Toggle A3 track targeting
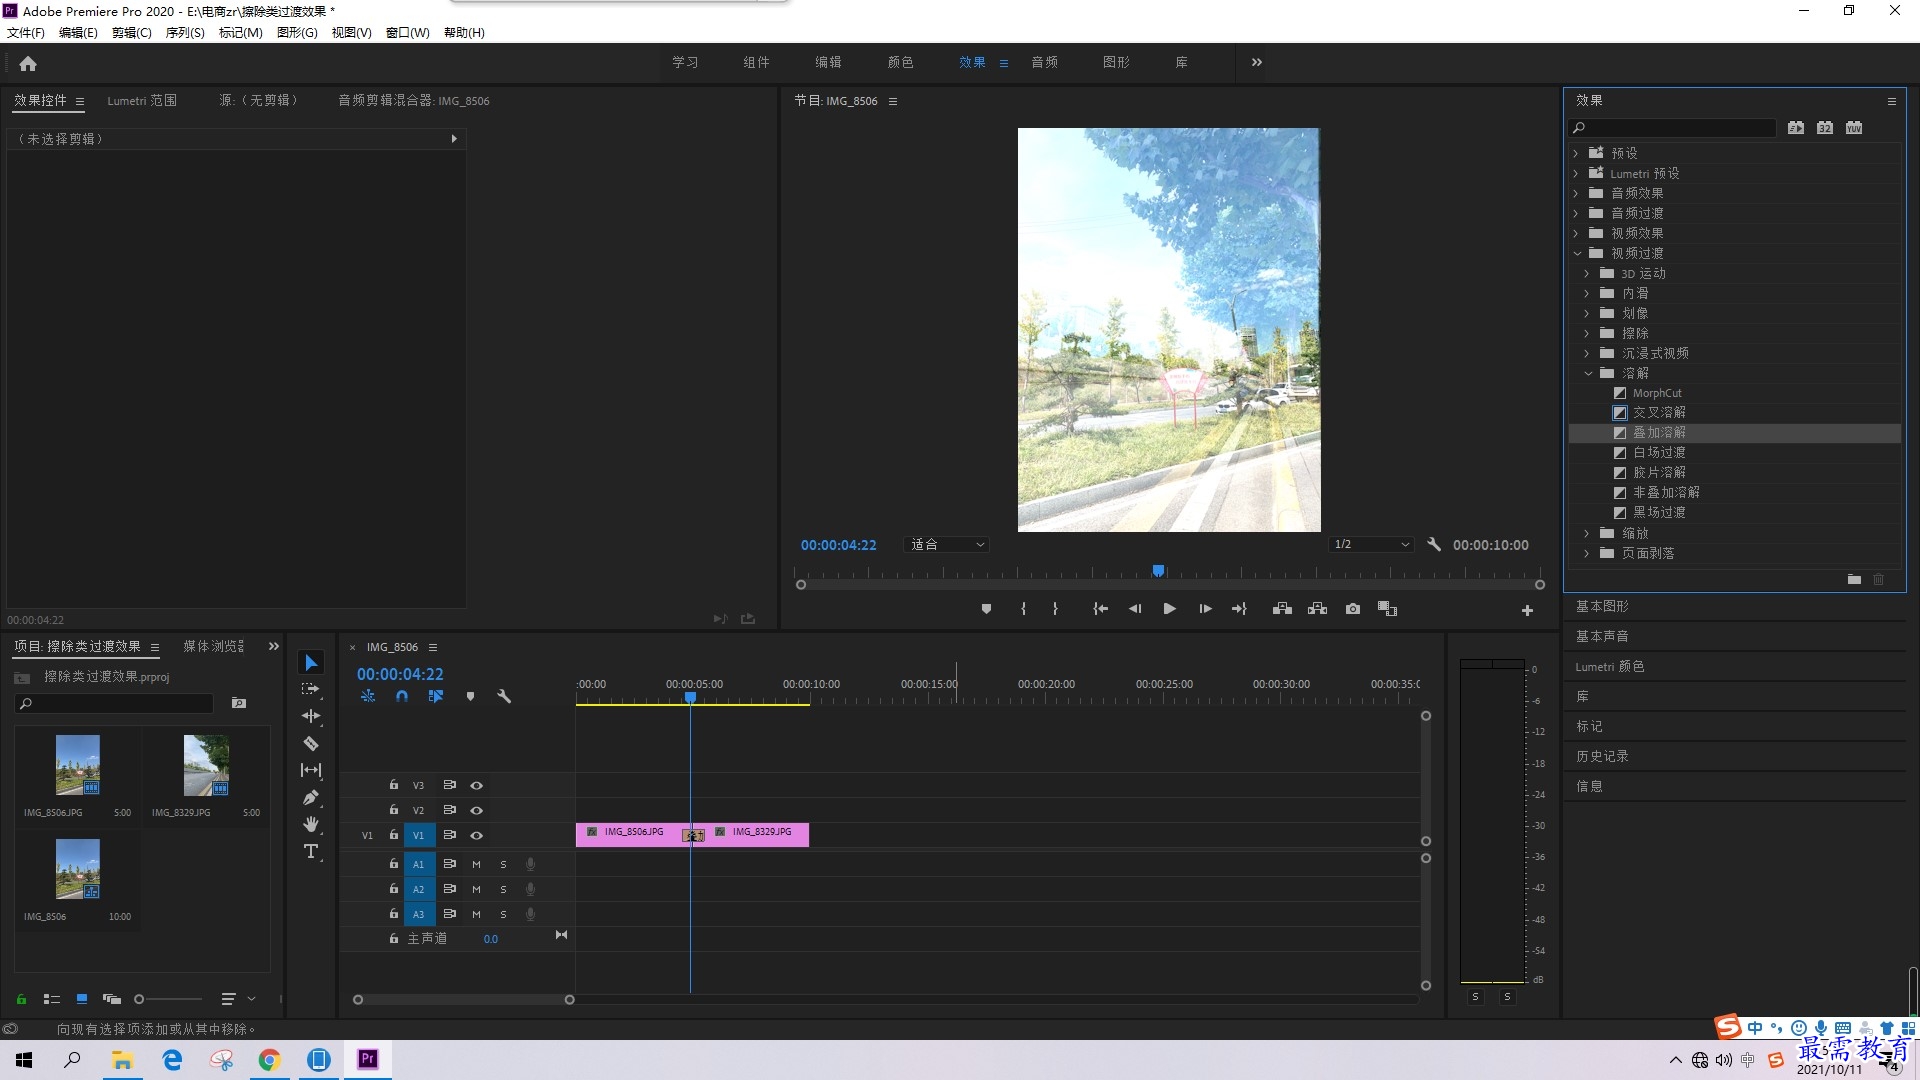 pos(418,914)
